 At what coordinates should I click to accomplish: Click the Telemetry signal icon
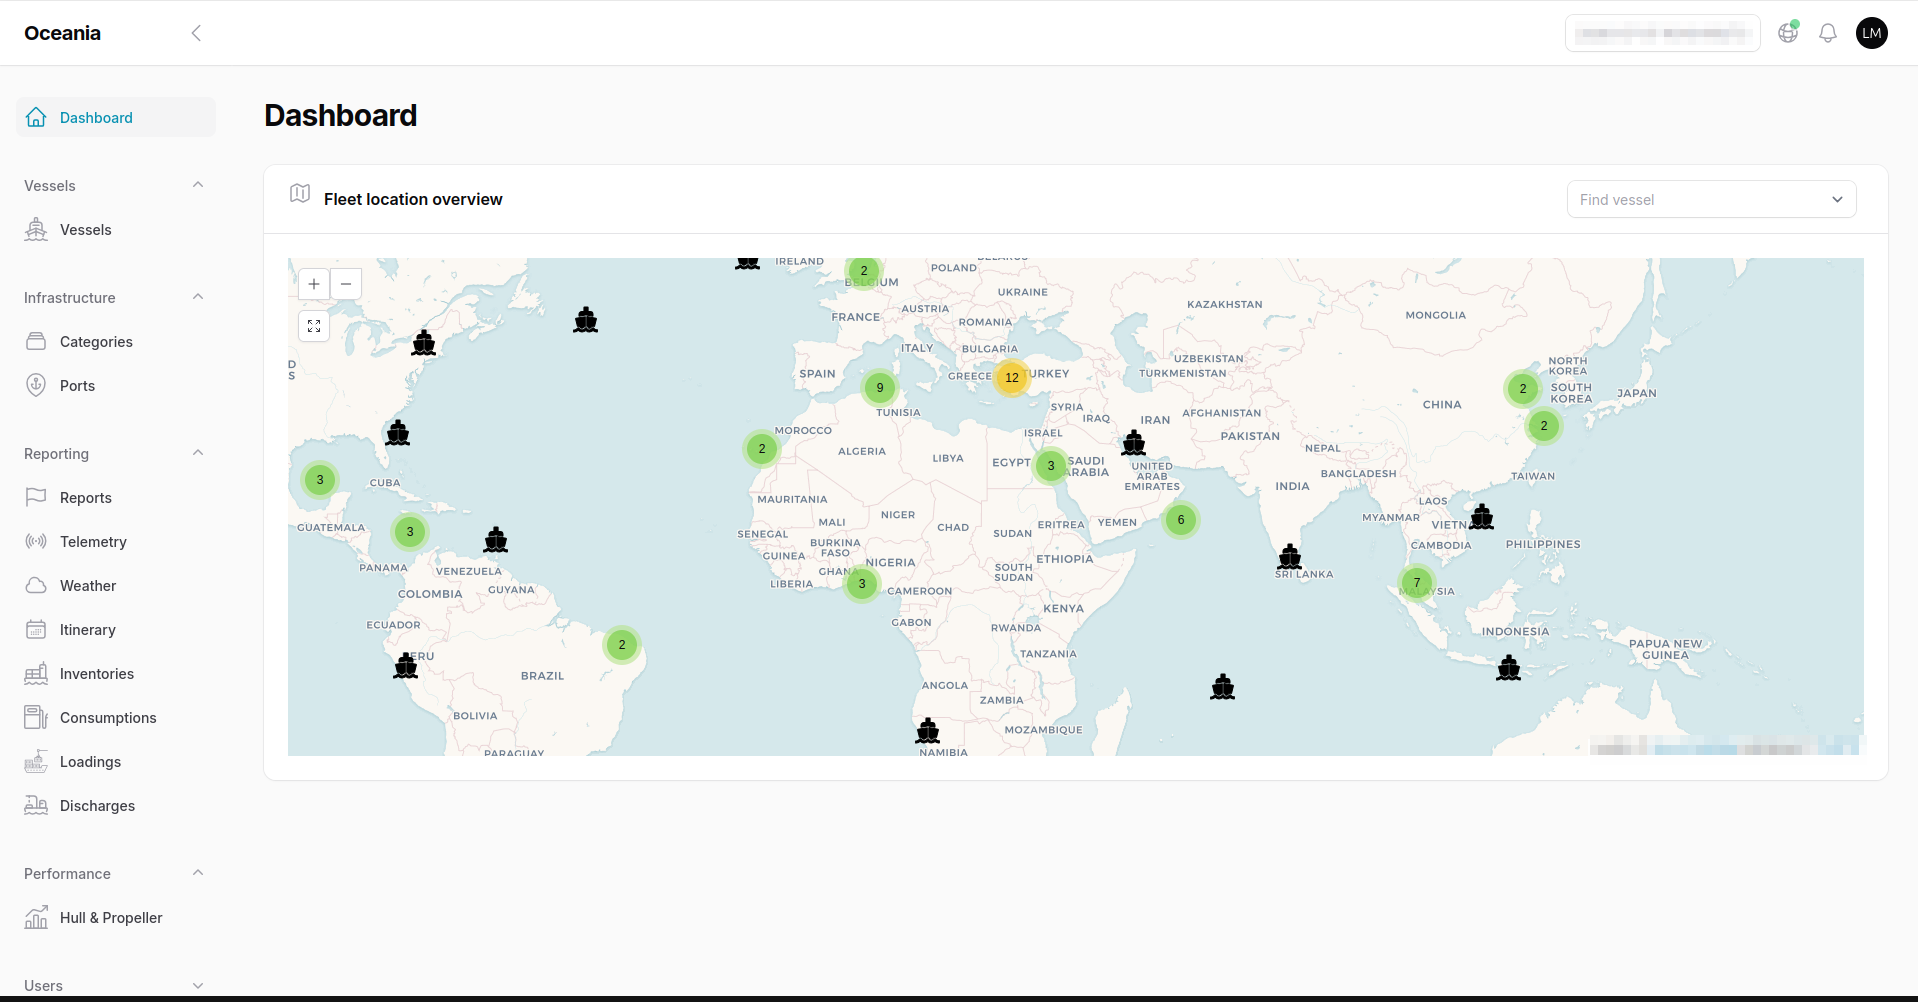tap(36, 541)
